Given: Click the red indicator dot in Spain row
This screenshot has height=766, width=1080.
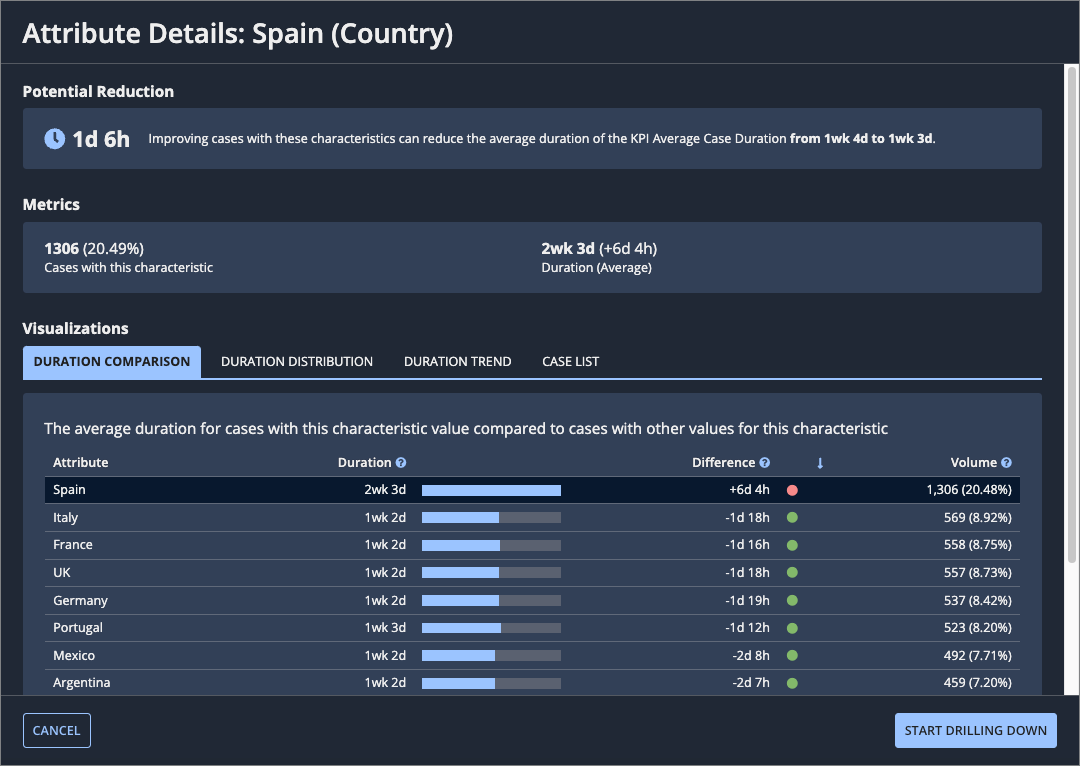Looking at the screenshot, I should click(x=792, y=490).
